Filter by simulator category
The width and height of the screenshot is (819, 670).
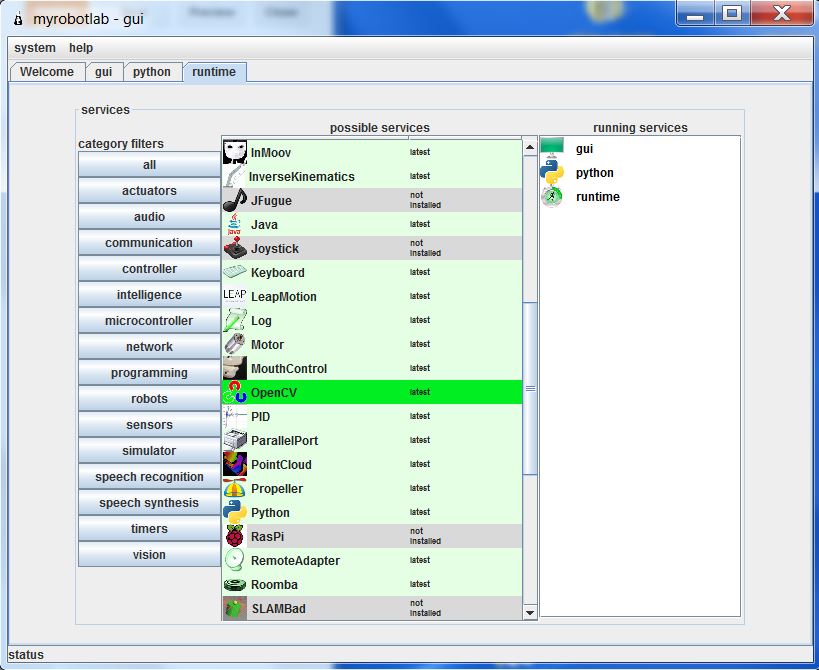coord(149,451)
